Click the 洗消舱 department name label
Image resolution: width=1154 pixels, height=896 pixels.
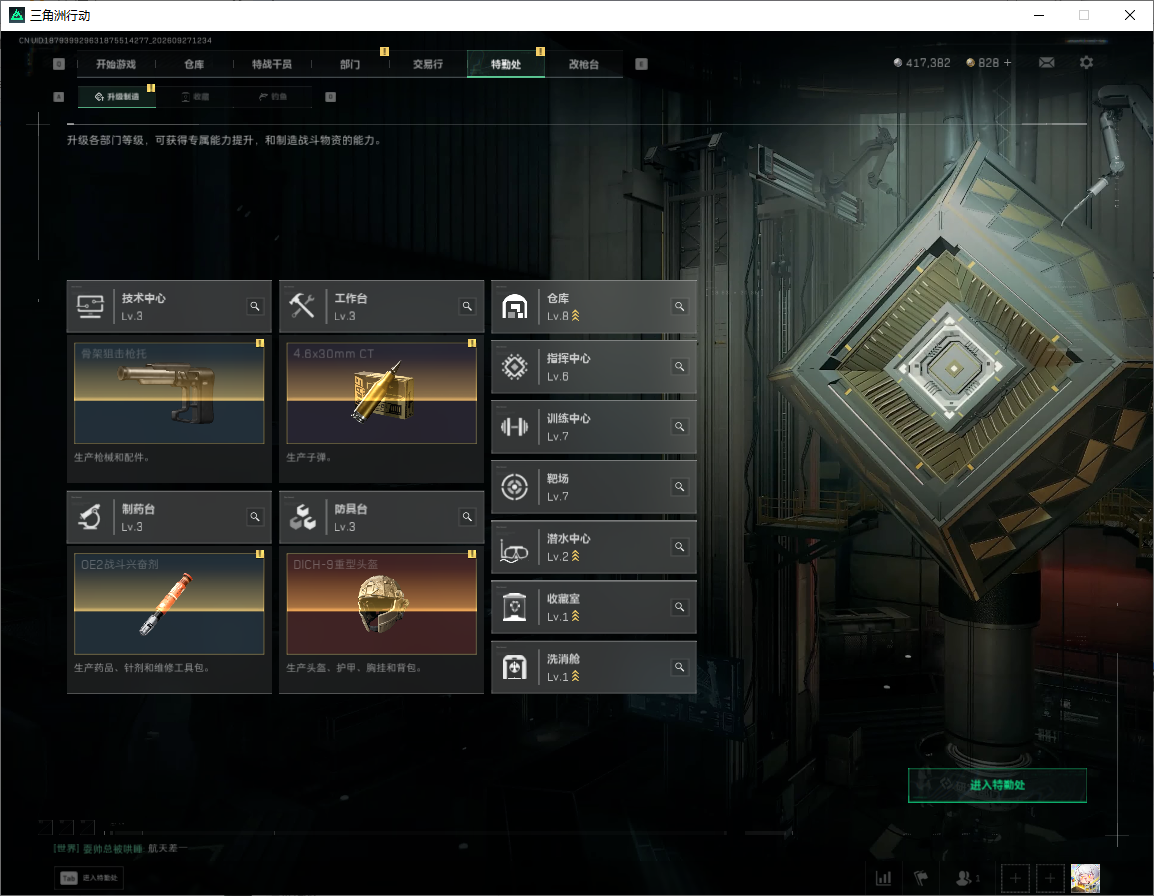pos(563,659)
